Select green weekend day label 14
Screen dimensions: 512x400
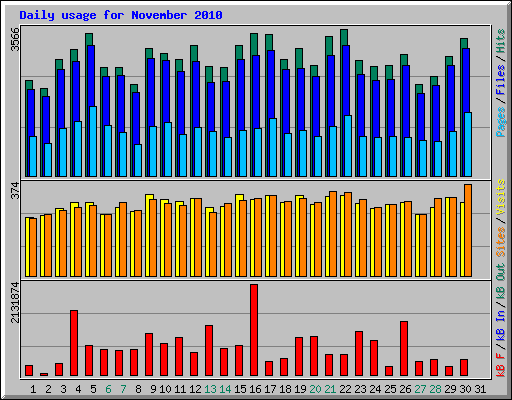225,389
